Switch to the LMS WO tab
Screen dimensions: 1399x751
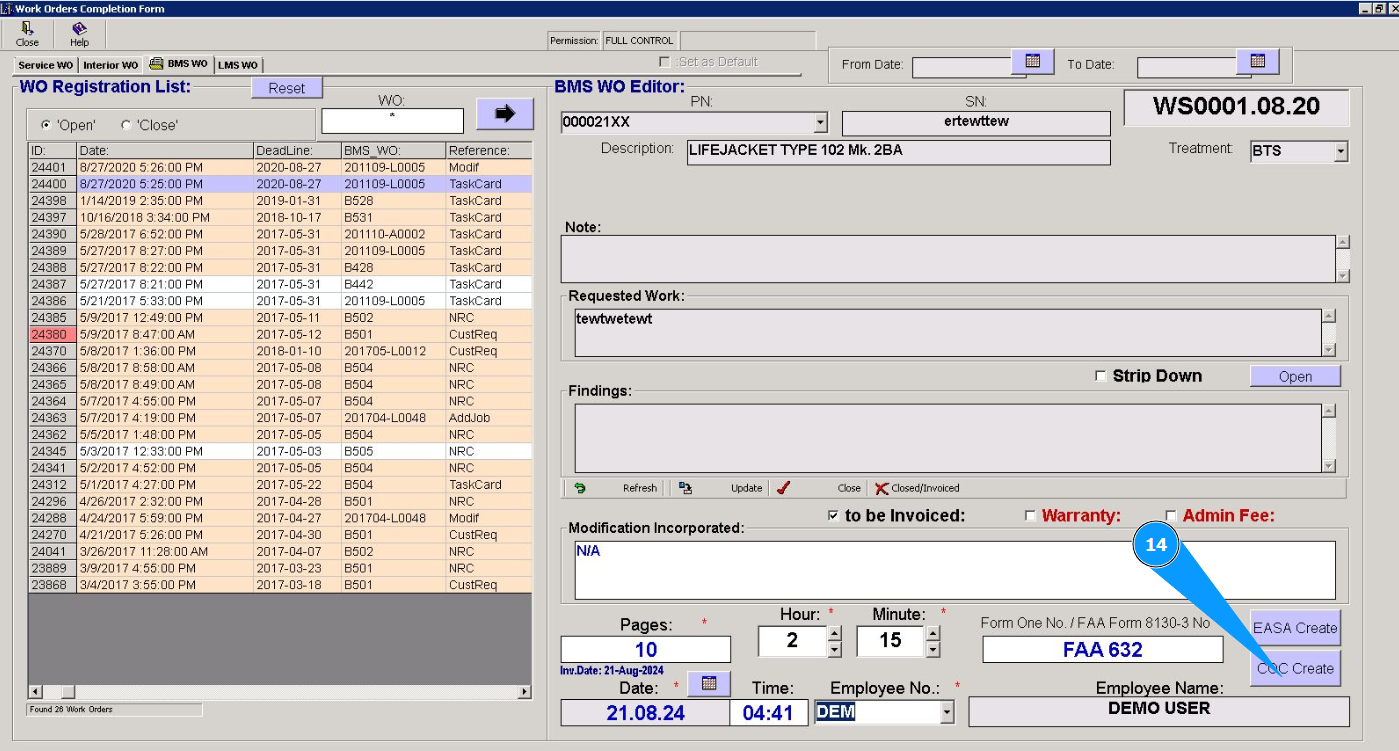tap(238, 65)
